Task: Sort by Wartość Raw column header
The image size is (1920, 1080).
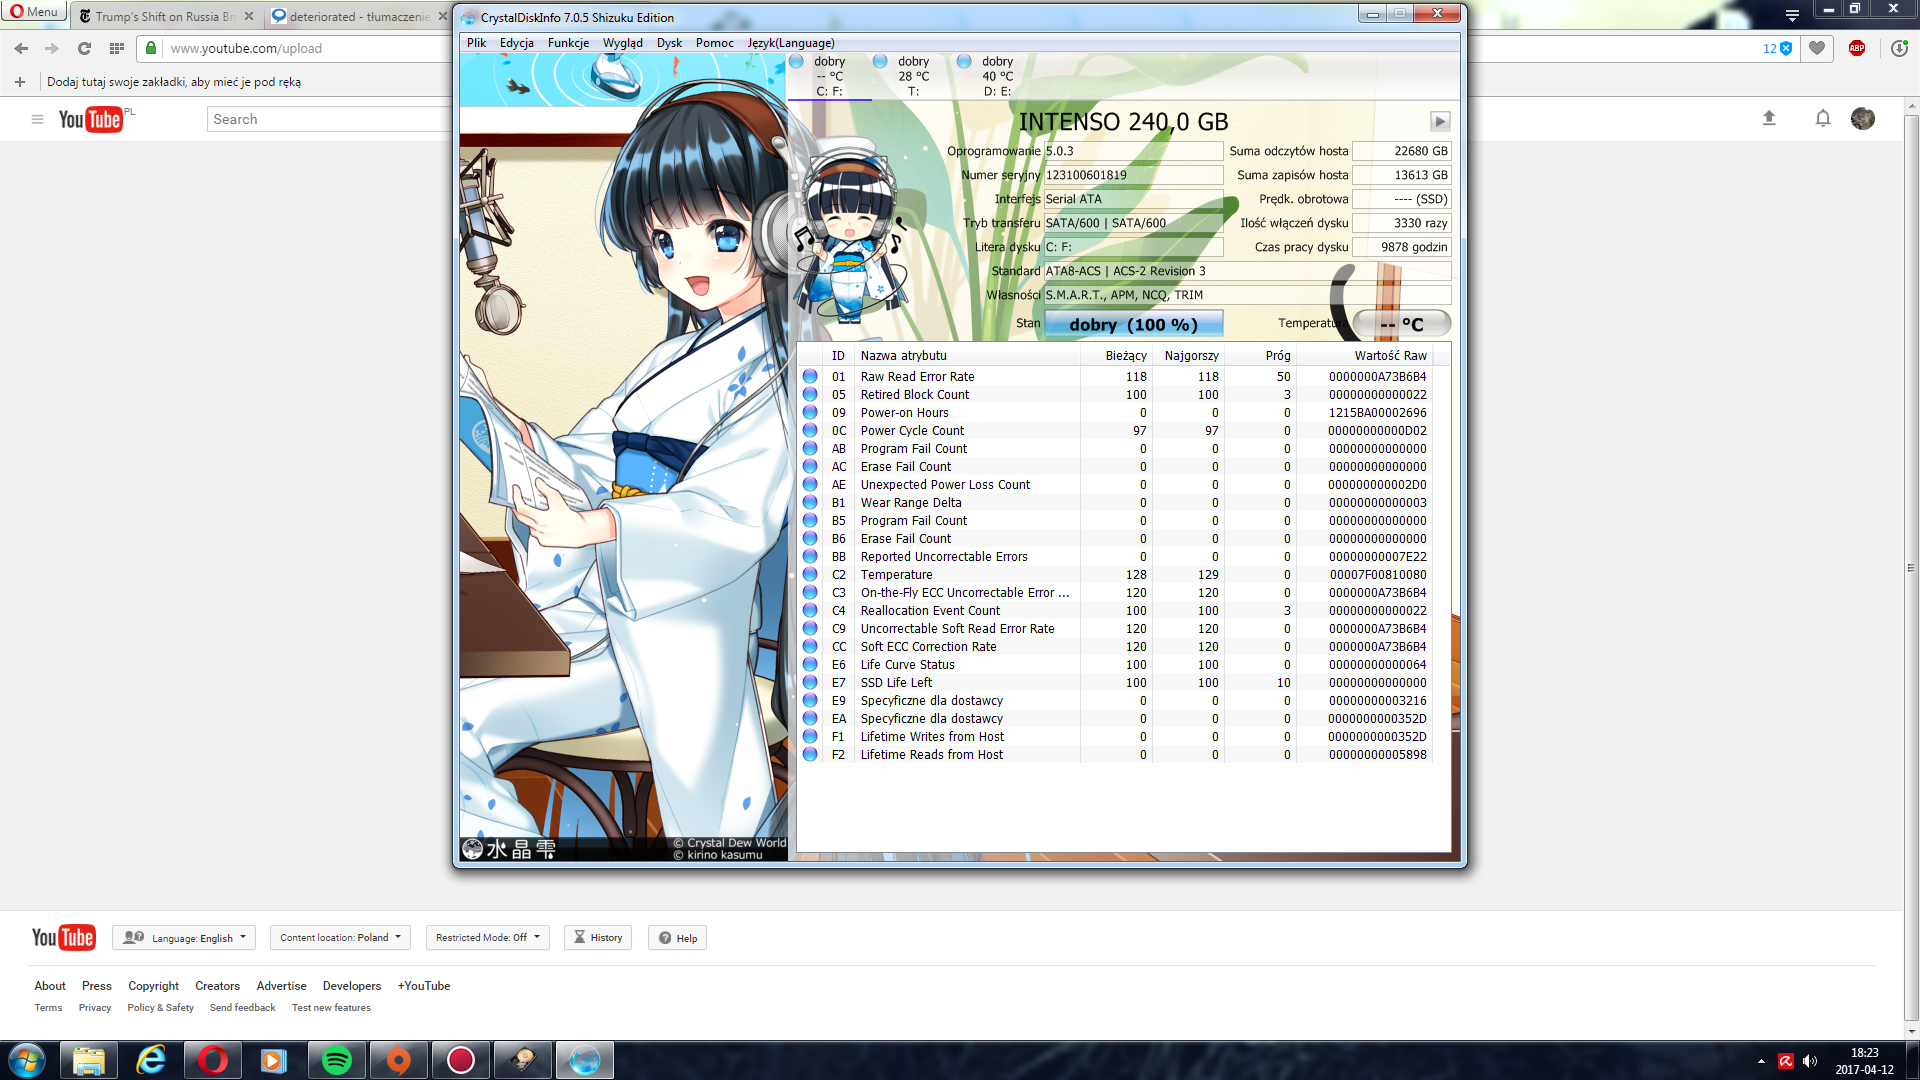Action: coord(1364,356)
